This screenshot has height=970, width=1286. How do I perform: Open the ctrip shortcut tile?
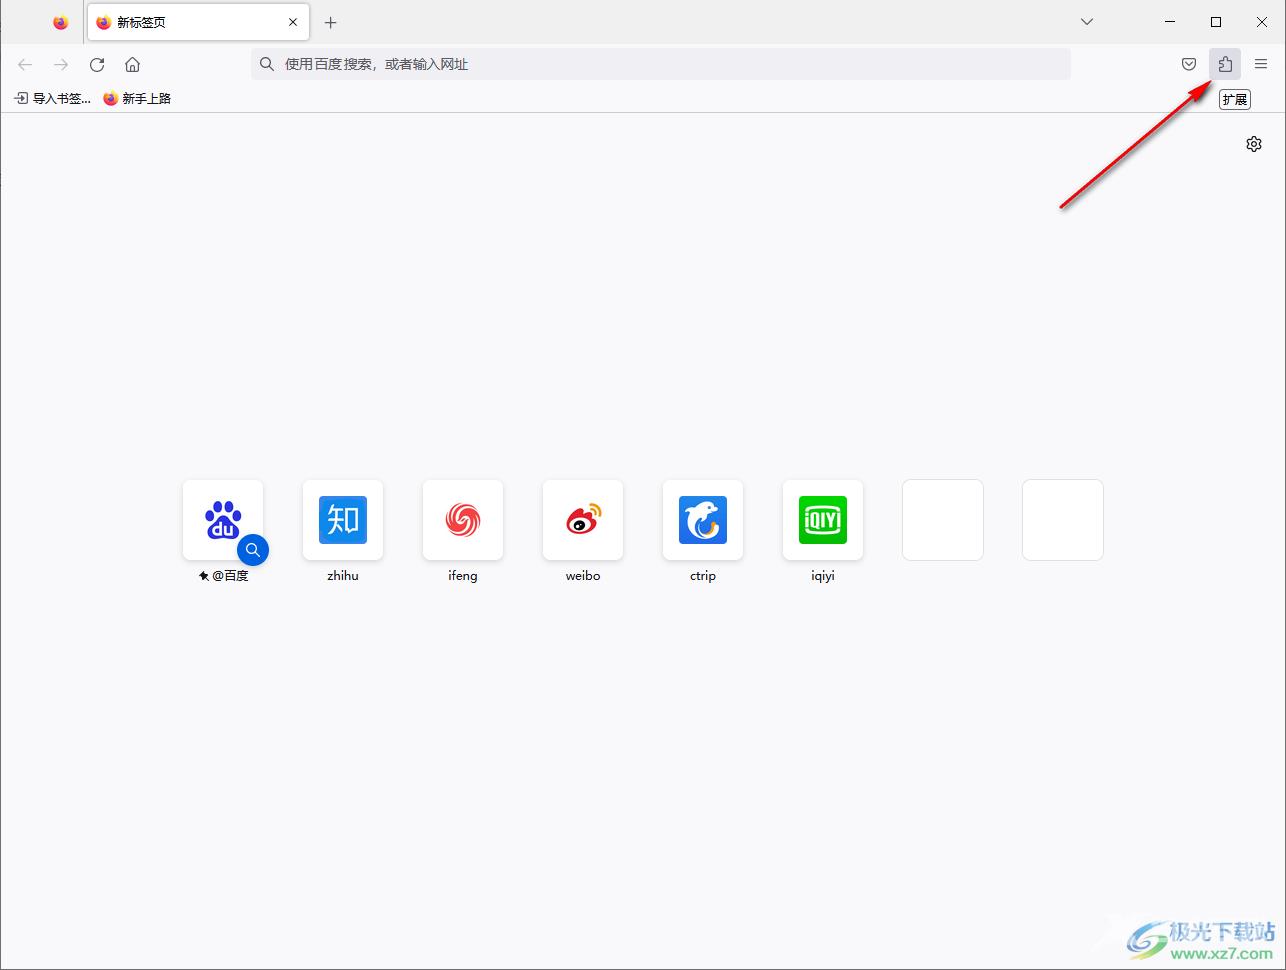tap(703, 520)
